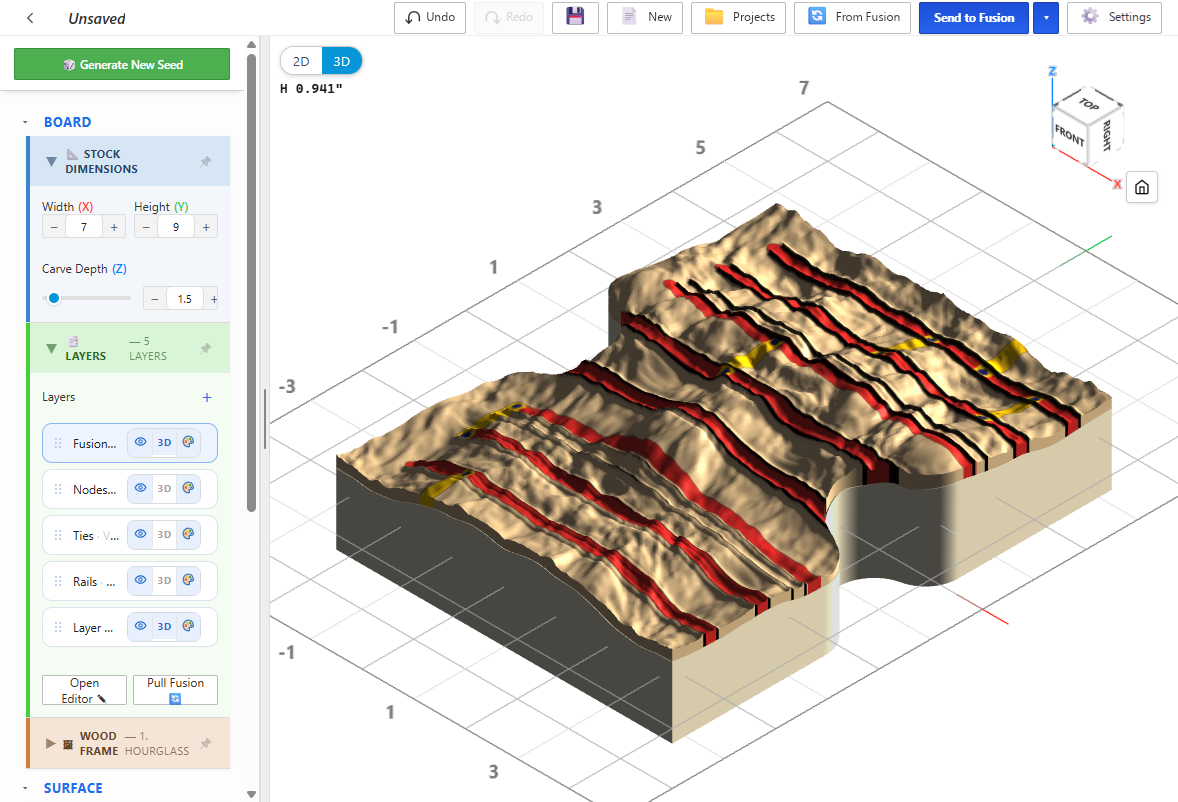Open color palette for bottom Layer row
Image resolution: width=1178 pixels, height=802 pixels.
189,626
